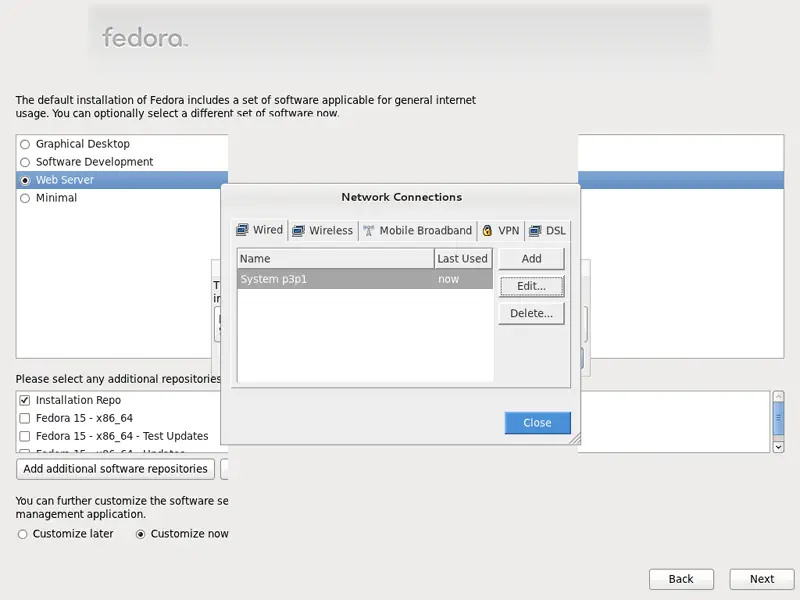Click the Delete... button
The width and height of the screenshot is (800, 600).
point(531,313)
